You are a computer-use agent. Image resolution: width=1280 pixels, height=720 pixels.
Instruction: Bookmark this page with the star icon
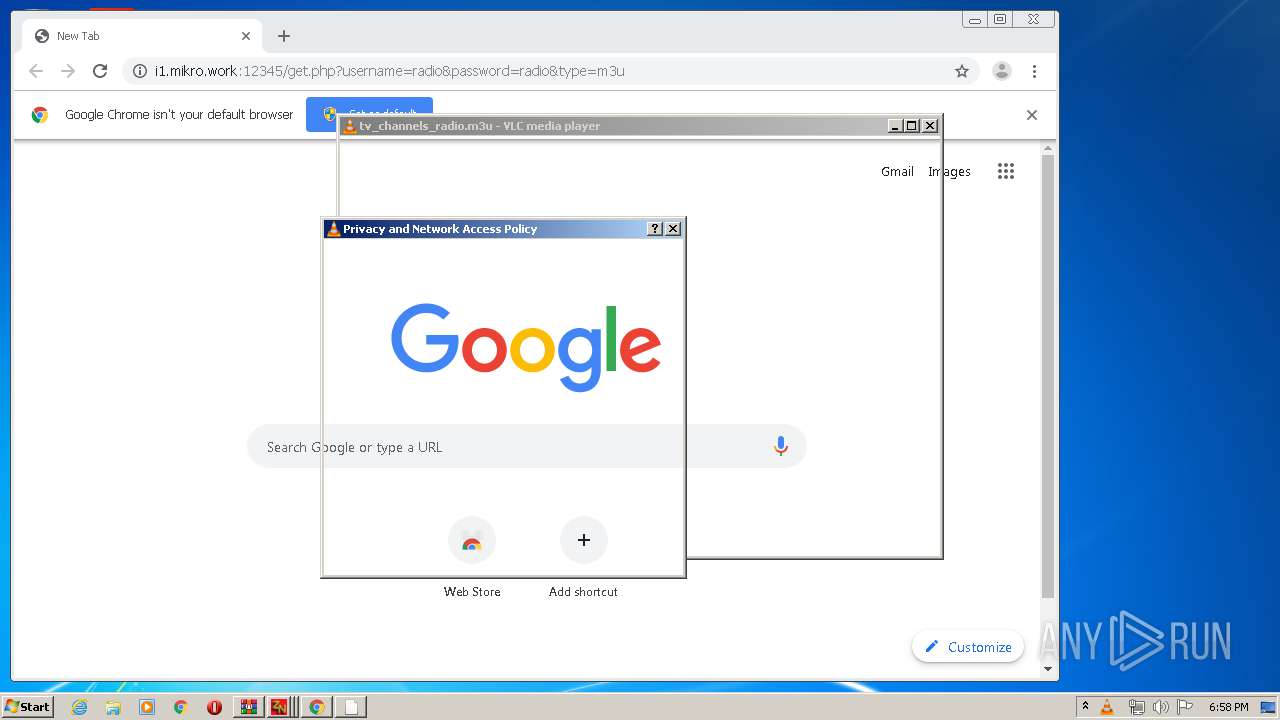[962, 71]
